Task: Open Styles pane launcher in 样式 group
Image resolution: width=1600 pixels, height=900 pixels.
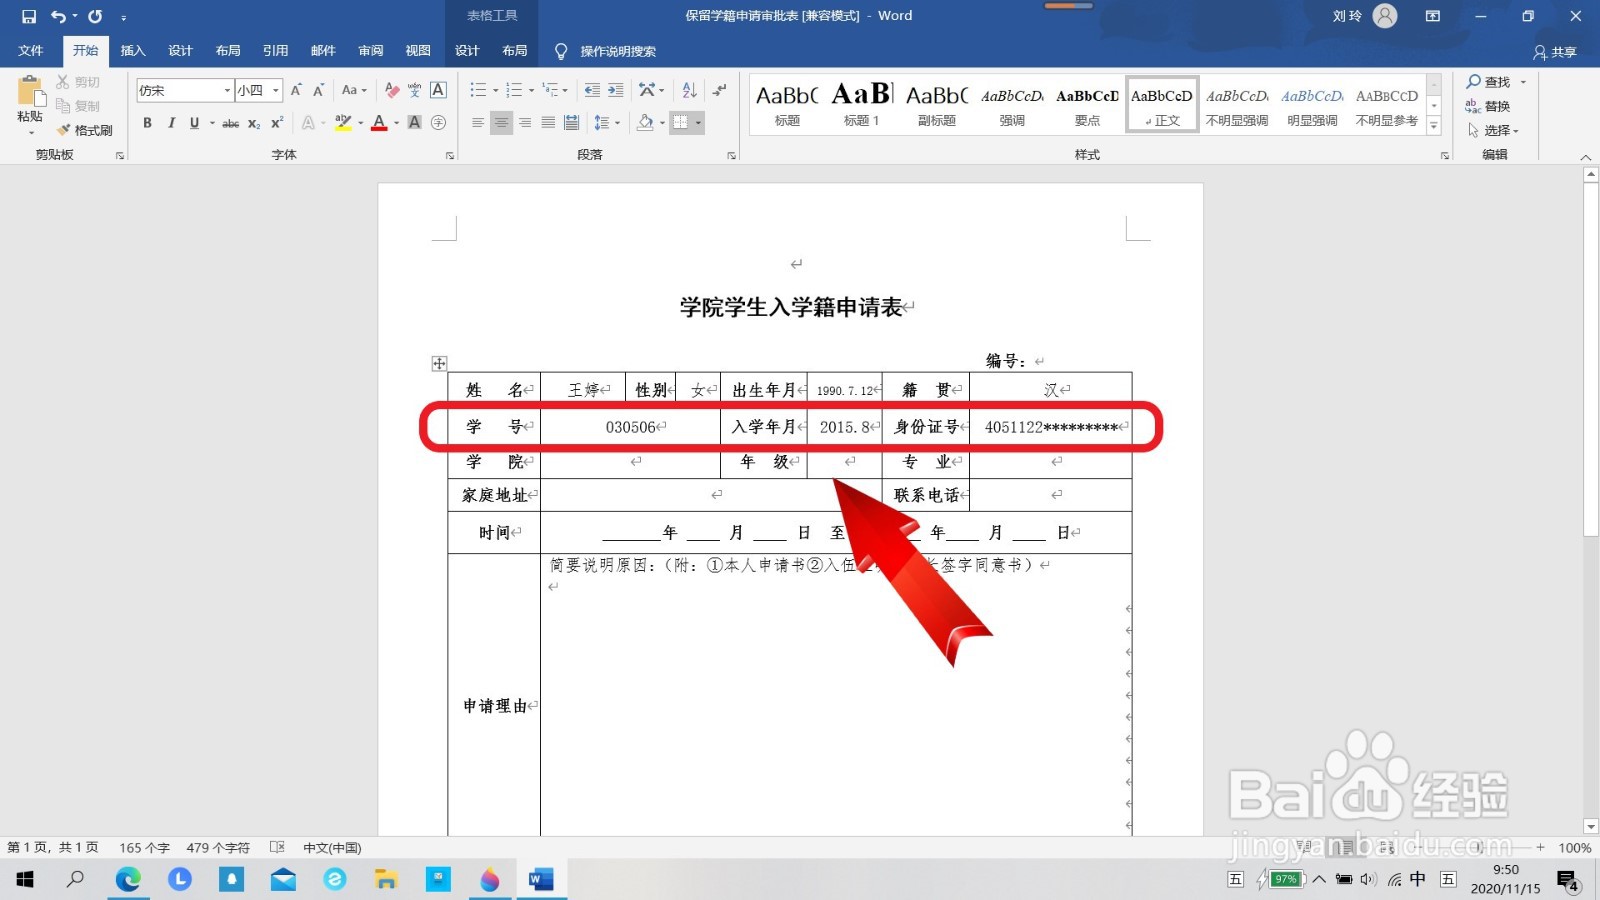Action: coord(1444,155)
